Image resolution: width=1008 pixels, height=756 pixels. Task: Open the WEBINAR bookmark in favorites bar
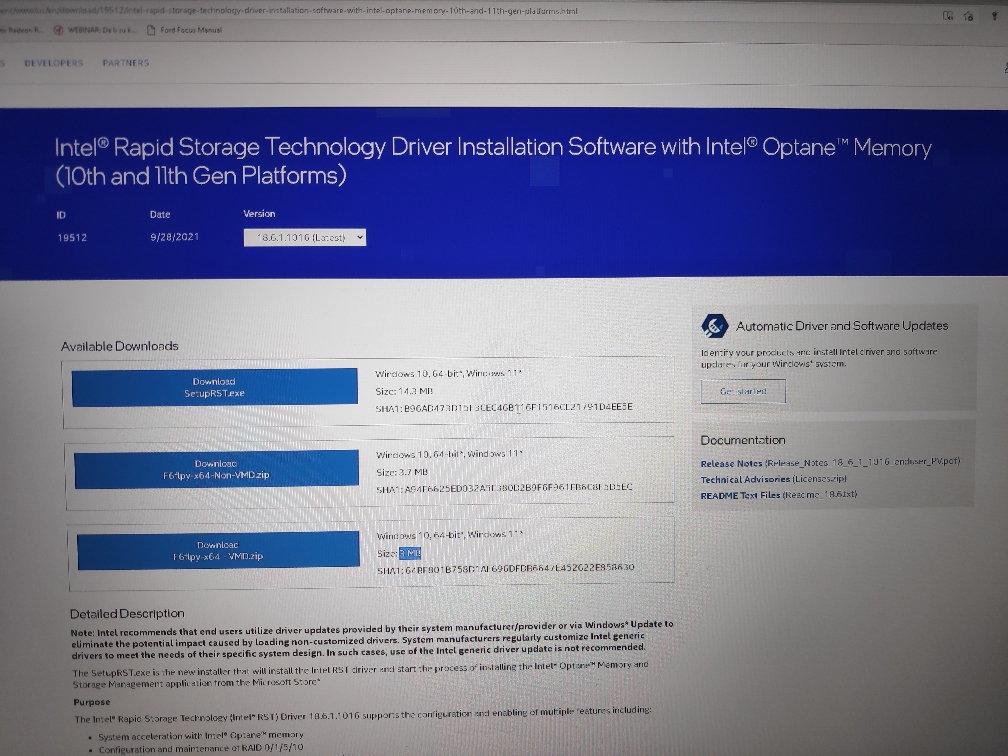94,30
